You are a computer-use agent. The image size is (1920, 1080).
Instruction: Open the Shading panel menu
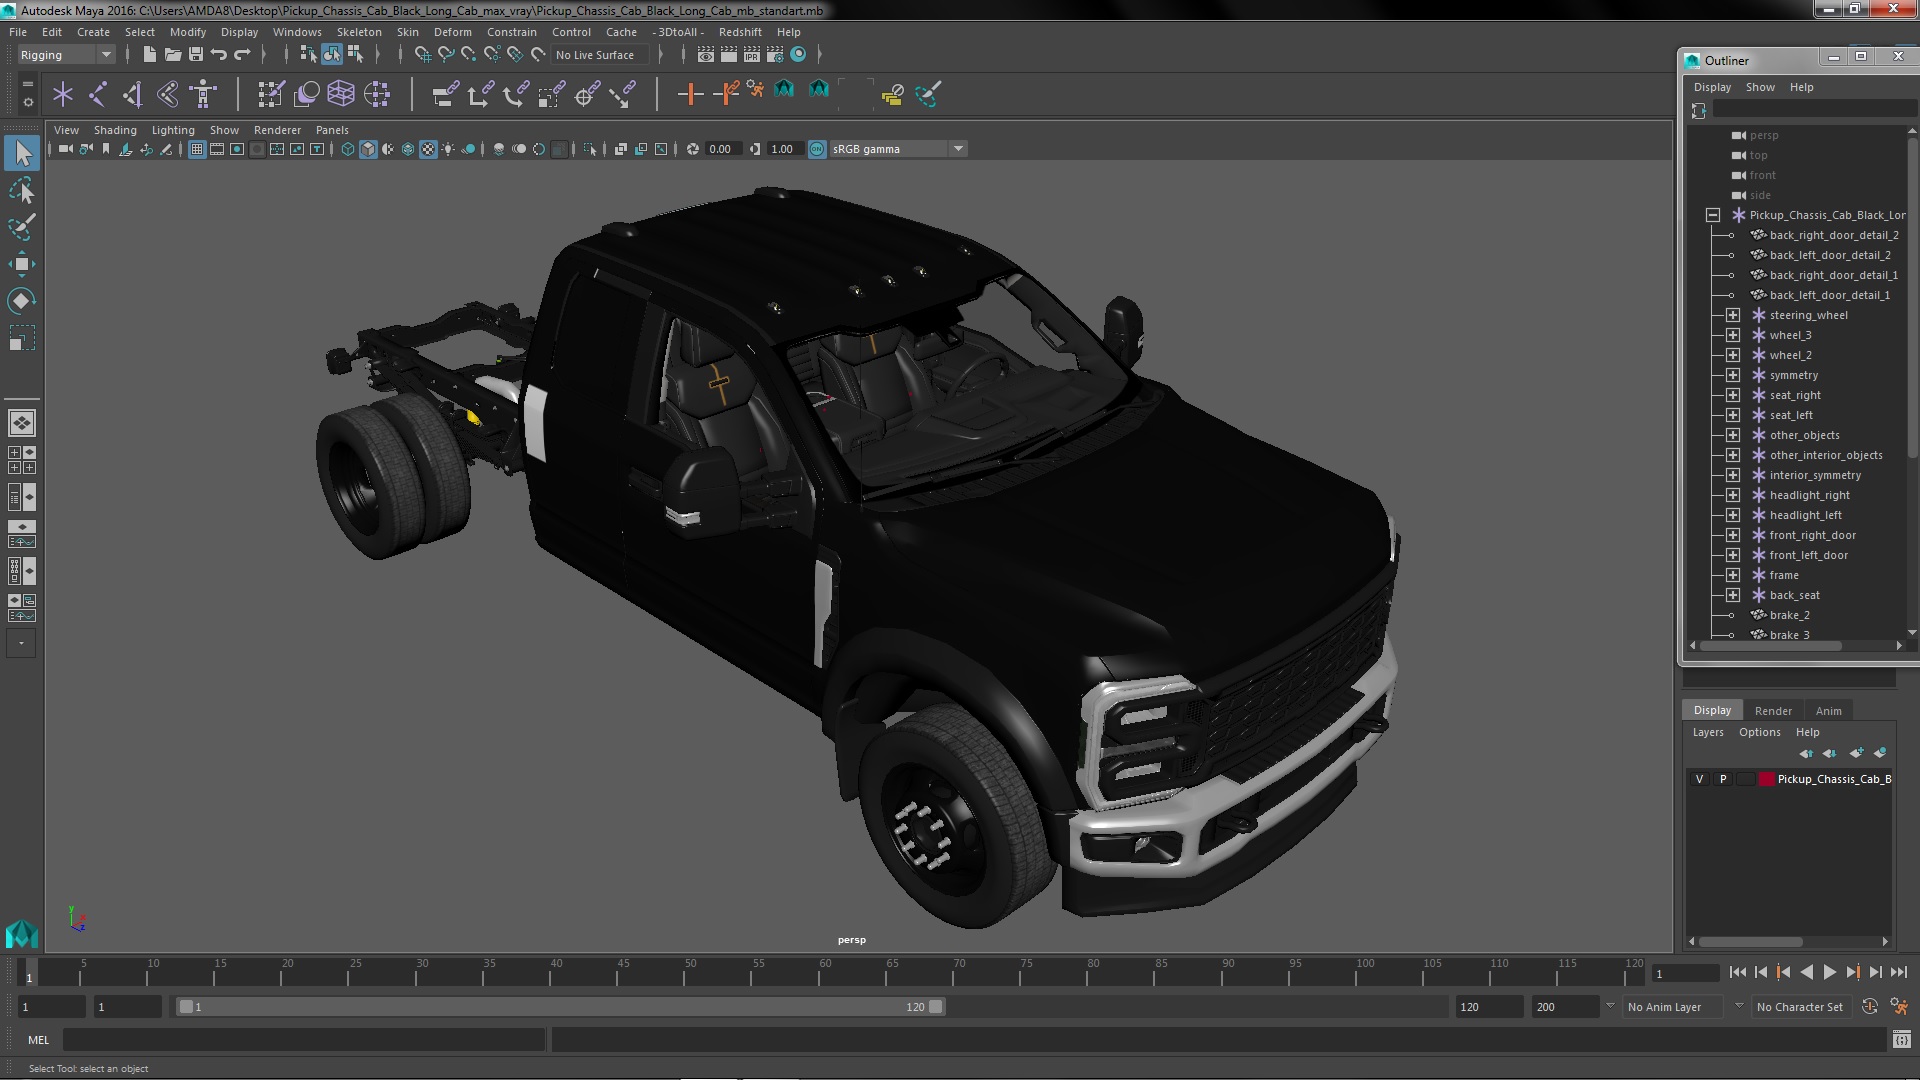115,130
